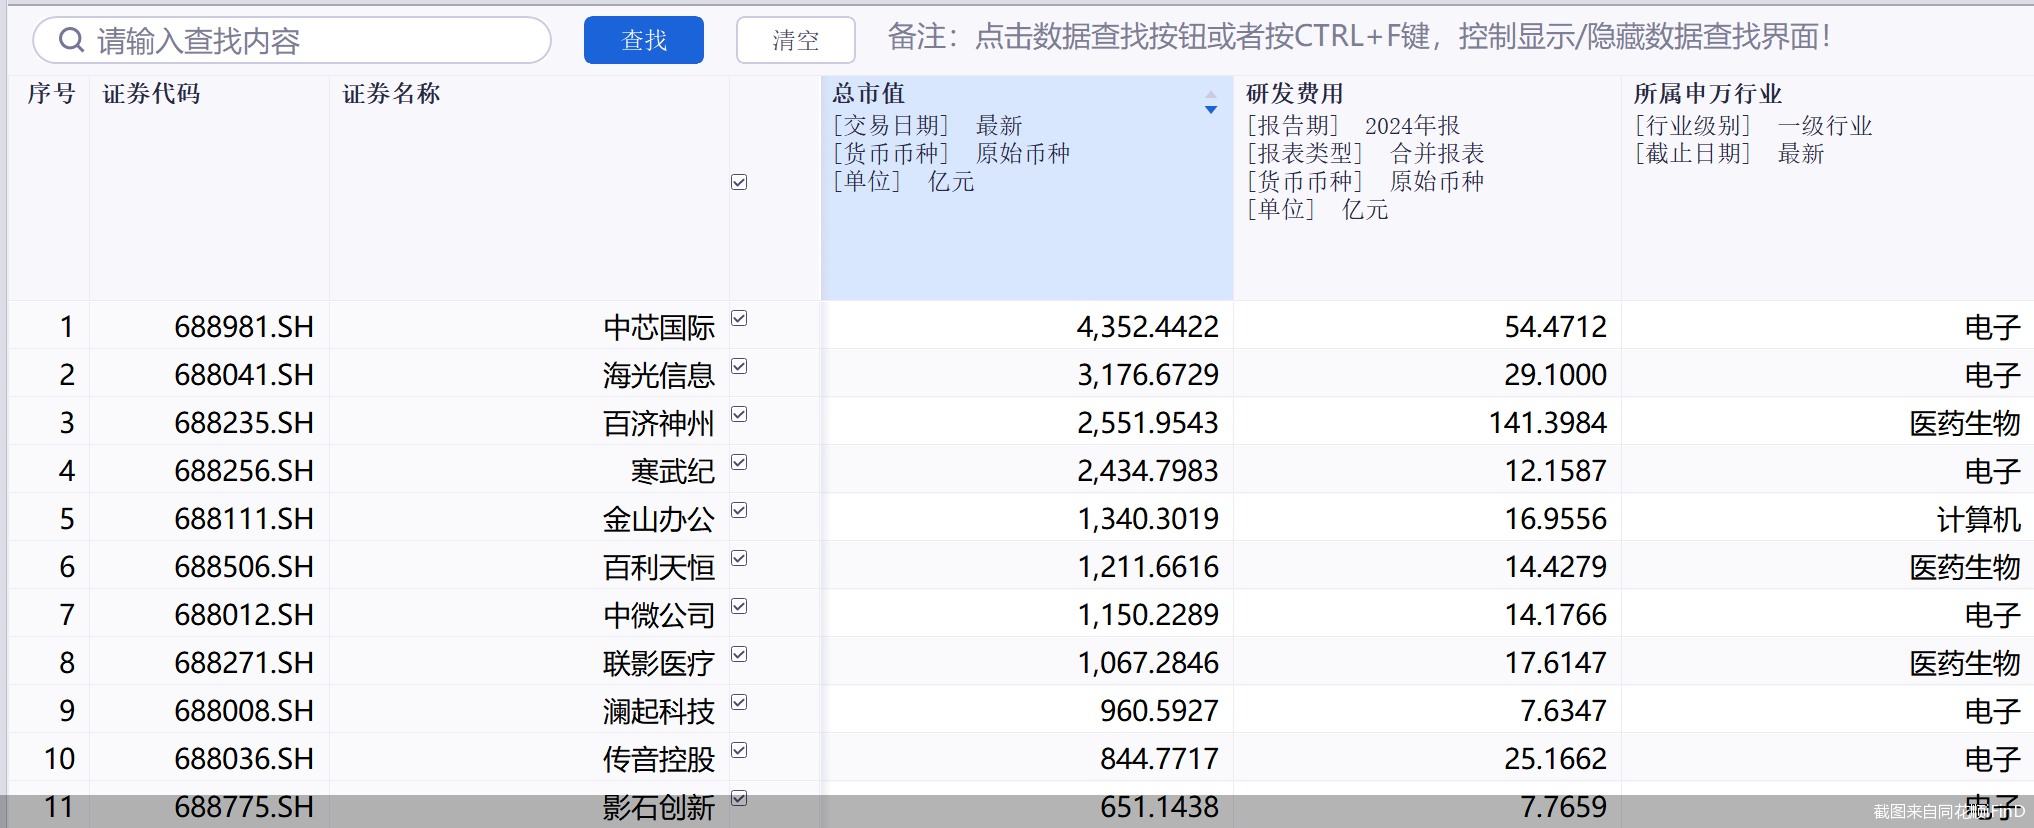Click the 证券名称 column header
2034x828 pixels.
point(391,94)
